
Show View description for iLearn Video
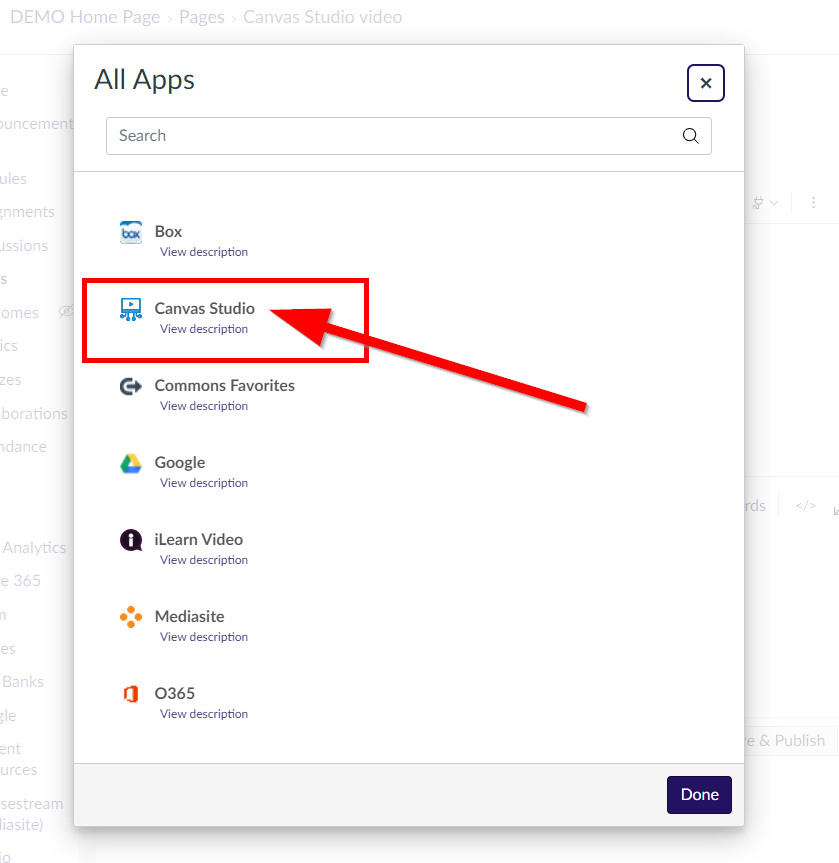[x=204, y=560]
